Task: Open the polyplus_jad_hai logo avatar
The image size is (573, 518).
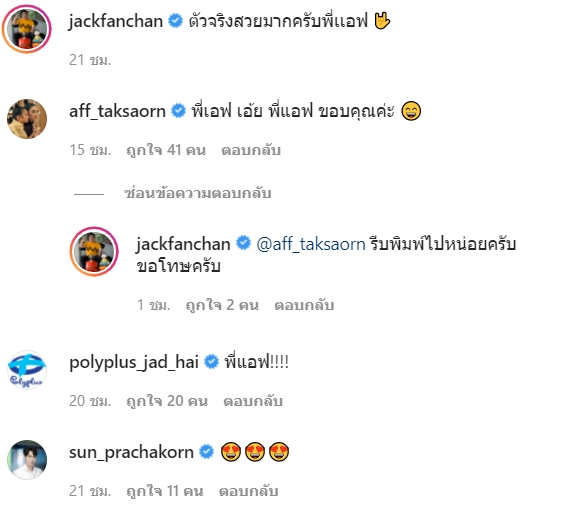Action: point(27,370)
